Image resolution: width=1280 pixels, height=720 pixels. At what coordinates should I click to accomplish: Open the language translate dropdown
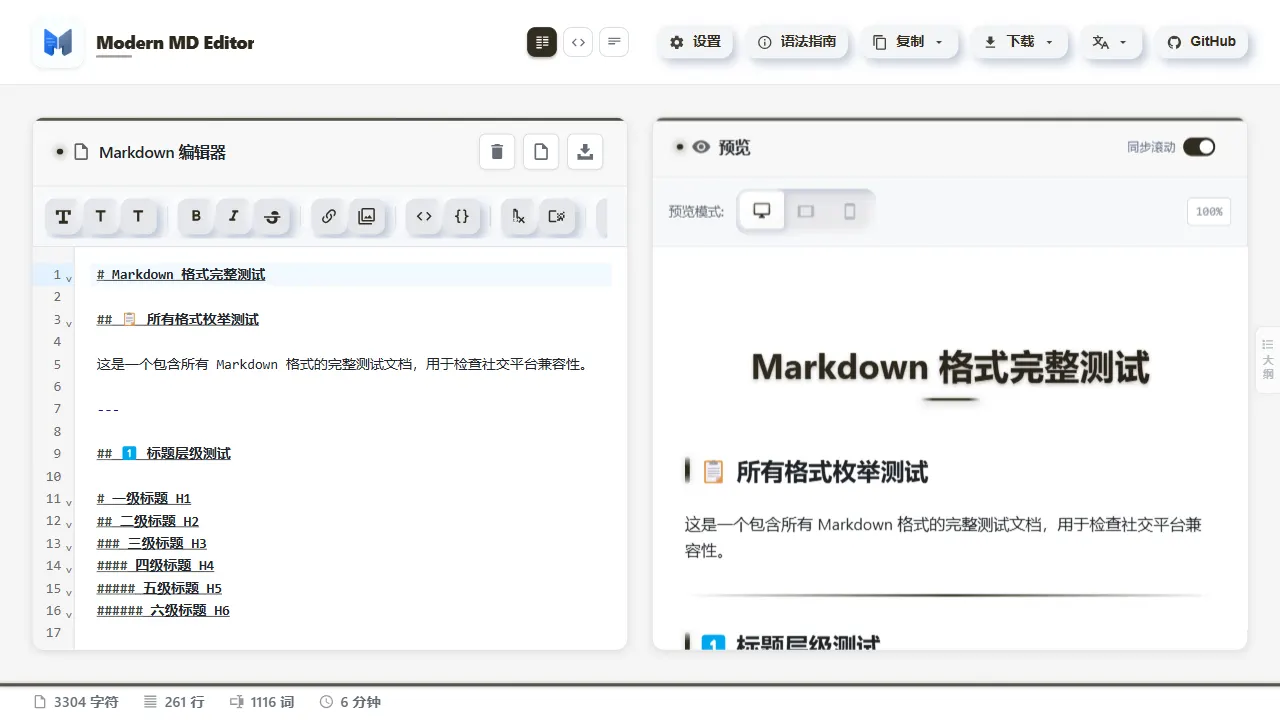[x=1110, y=42]
